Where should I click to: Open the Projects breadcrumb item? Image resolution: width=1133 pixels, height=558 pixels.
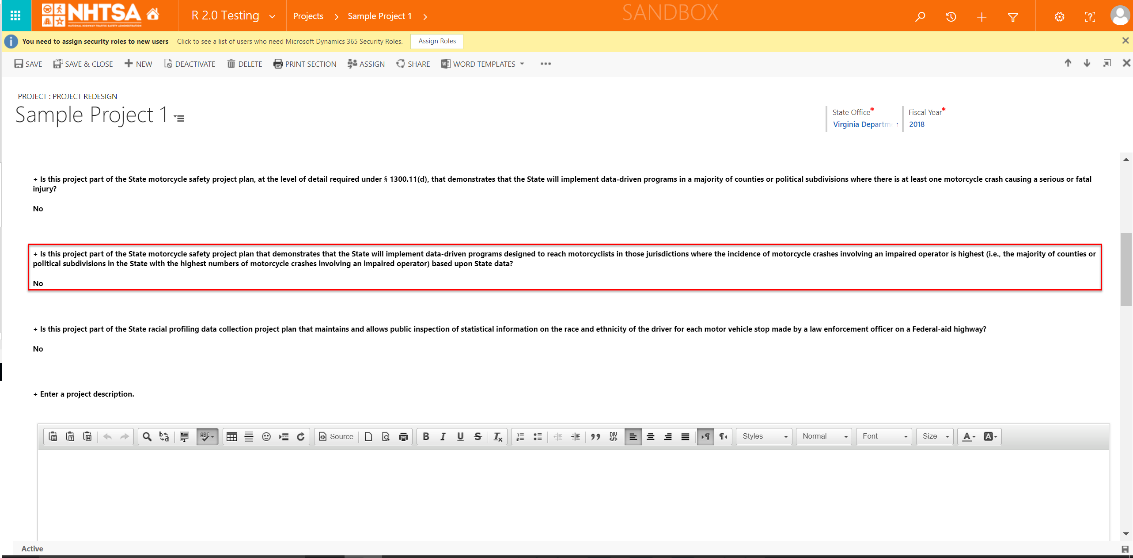tap(308, 17)
